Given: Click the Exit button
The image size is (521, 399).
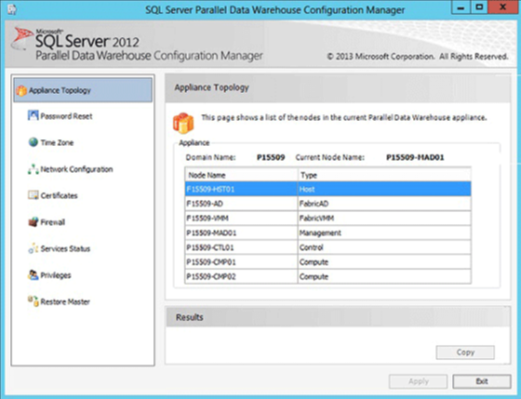Looking at the screenshot, I should [482, 381].
